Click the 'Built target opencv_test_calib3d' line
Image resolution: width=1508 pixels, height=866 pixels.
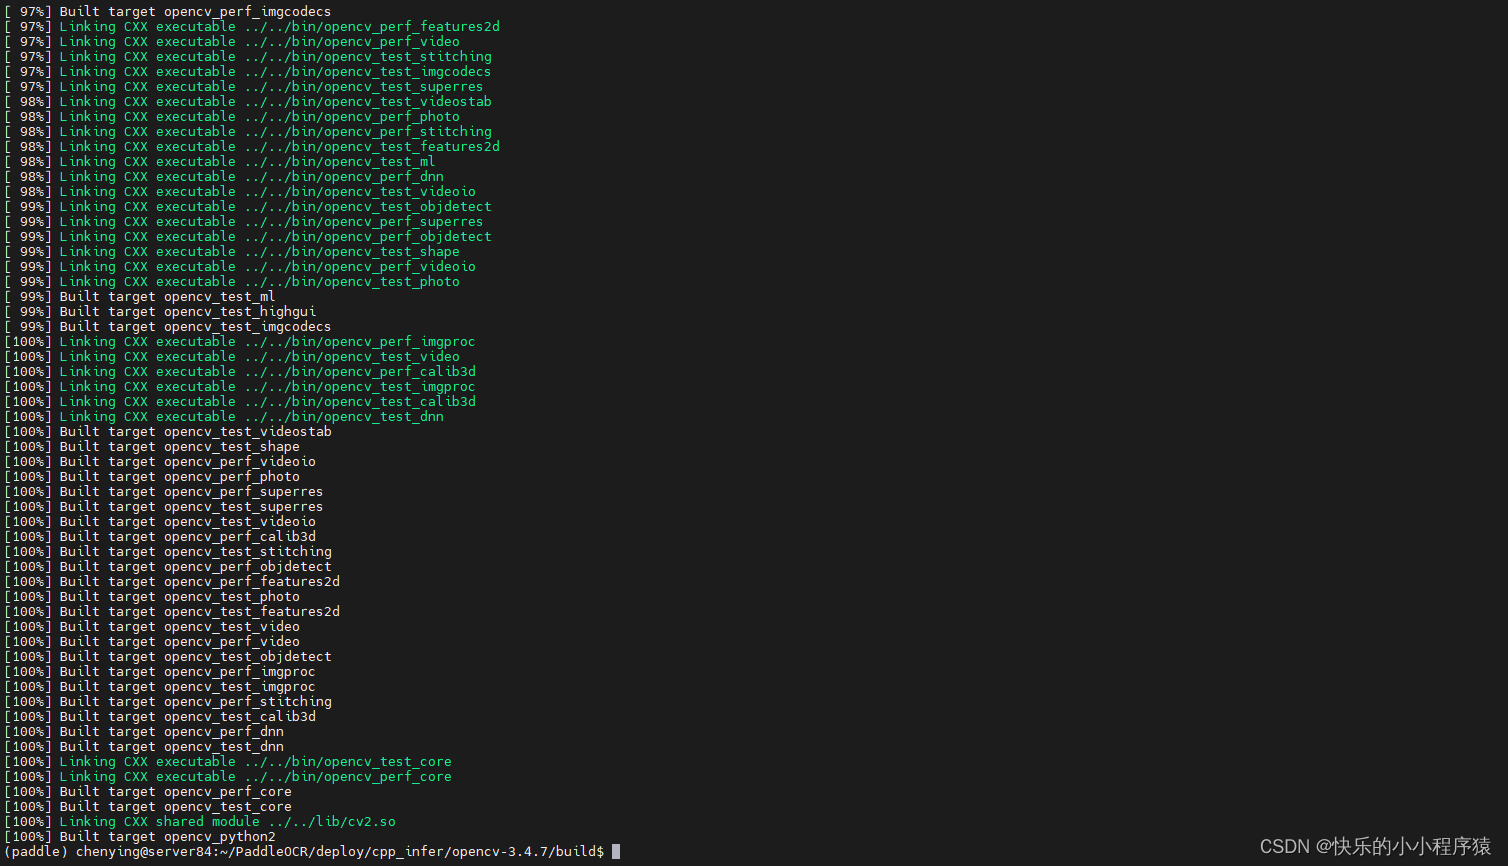click(160, 717)
